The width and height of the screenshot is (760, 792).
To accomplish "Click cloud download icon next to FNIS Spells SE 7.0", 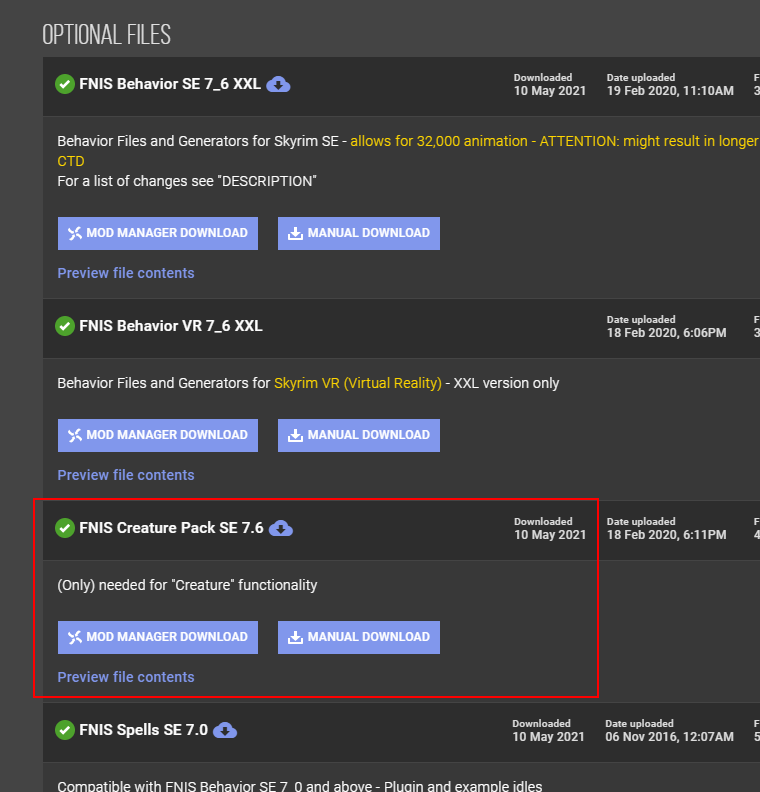I will pos(225,730).
